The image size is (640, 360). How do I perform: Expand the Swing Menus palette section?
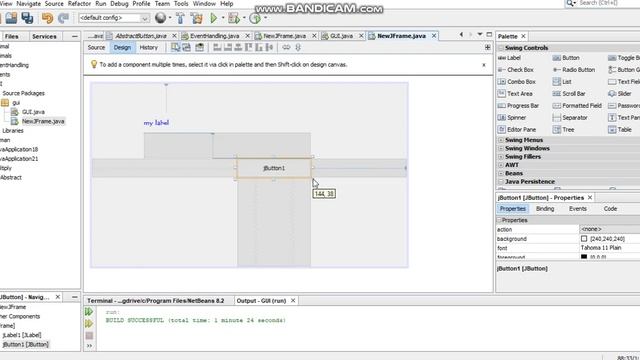[x=501, y=140]
